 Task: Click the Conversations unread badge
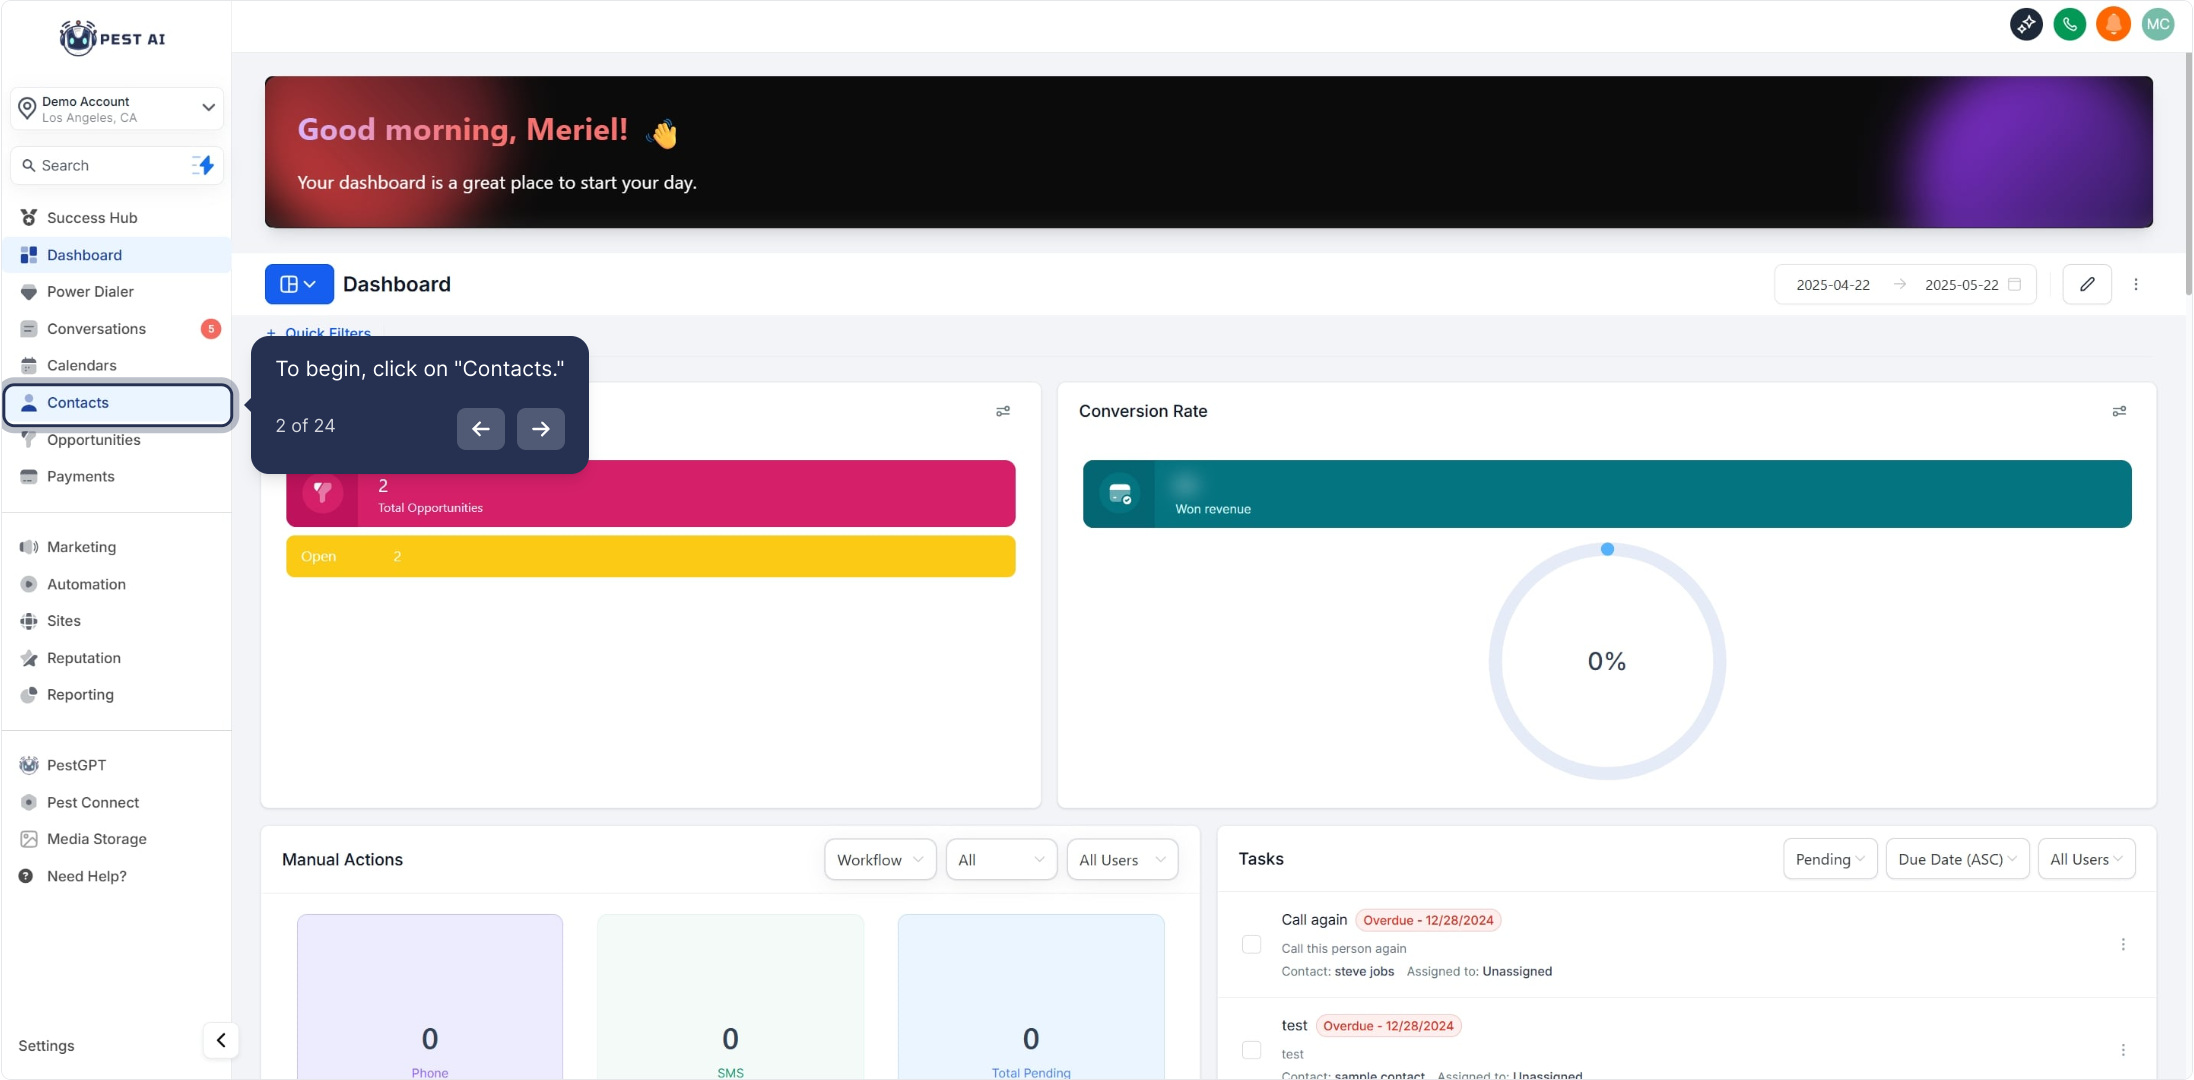point(211,329)
